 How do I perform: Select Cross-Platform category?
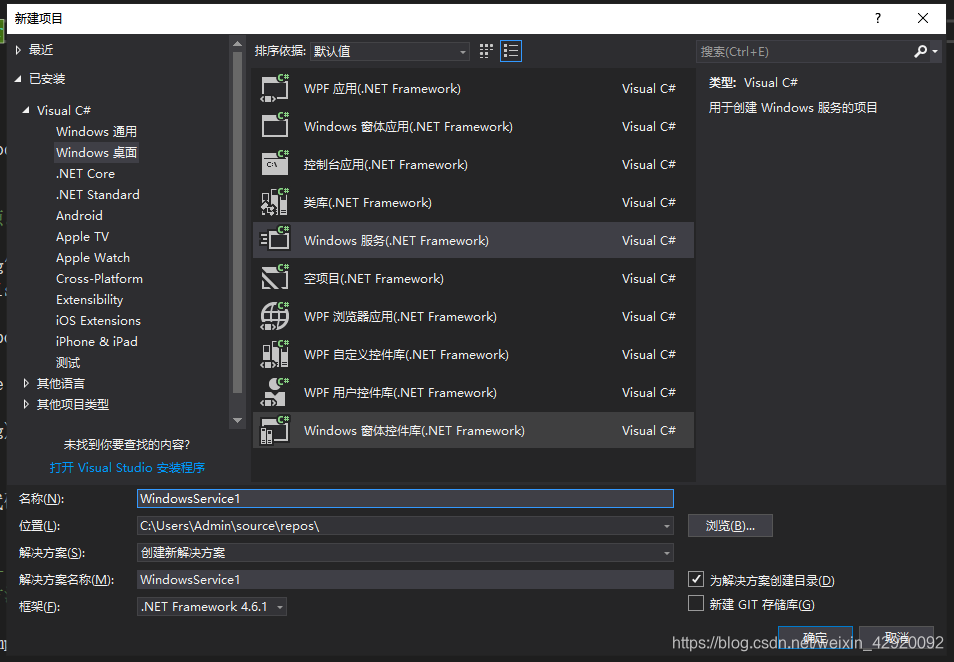(x=99, y=279)
